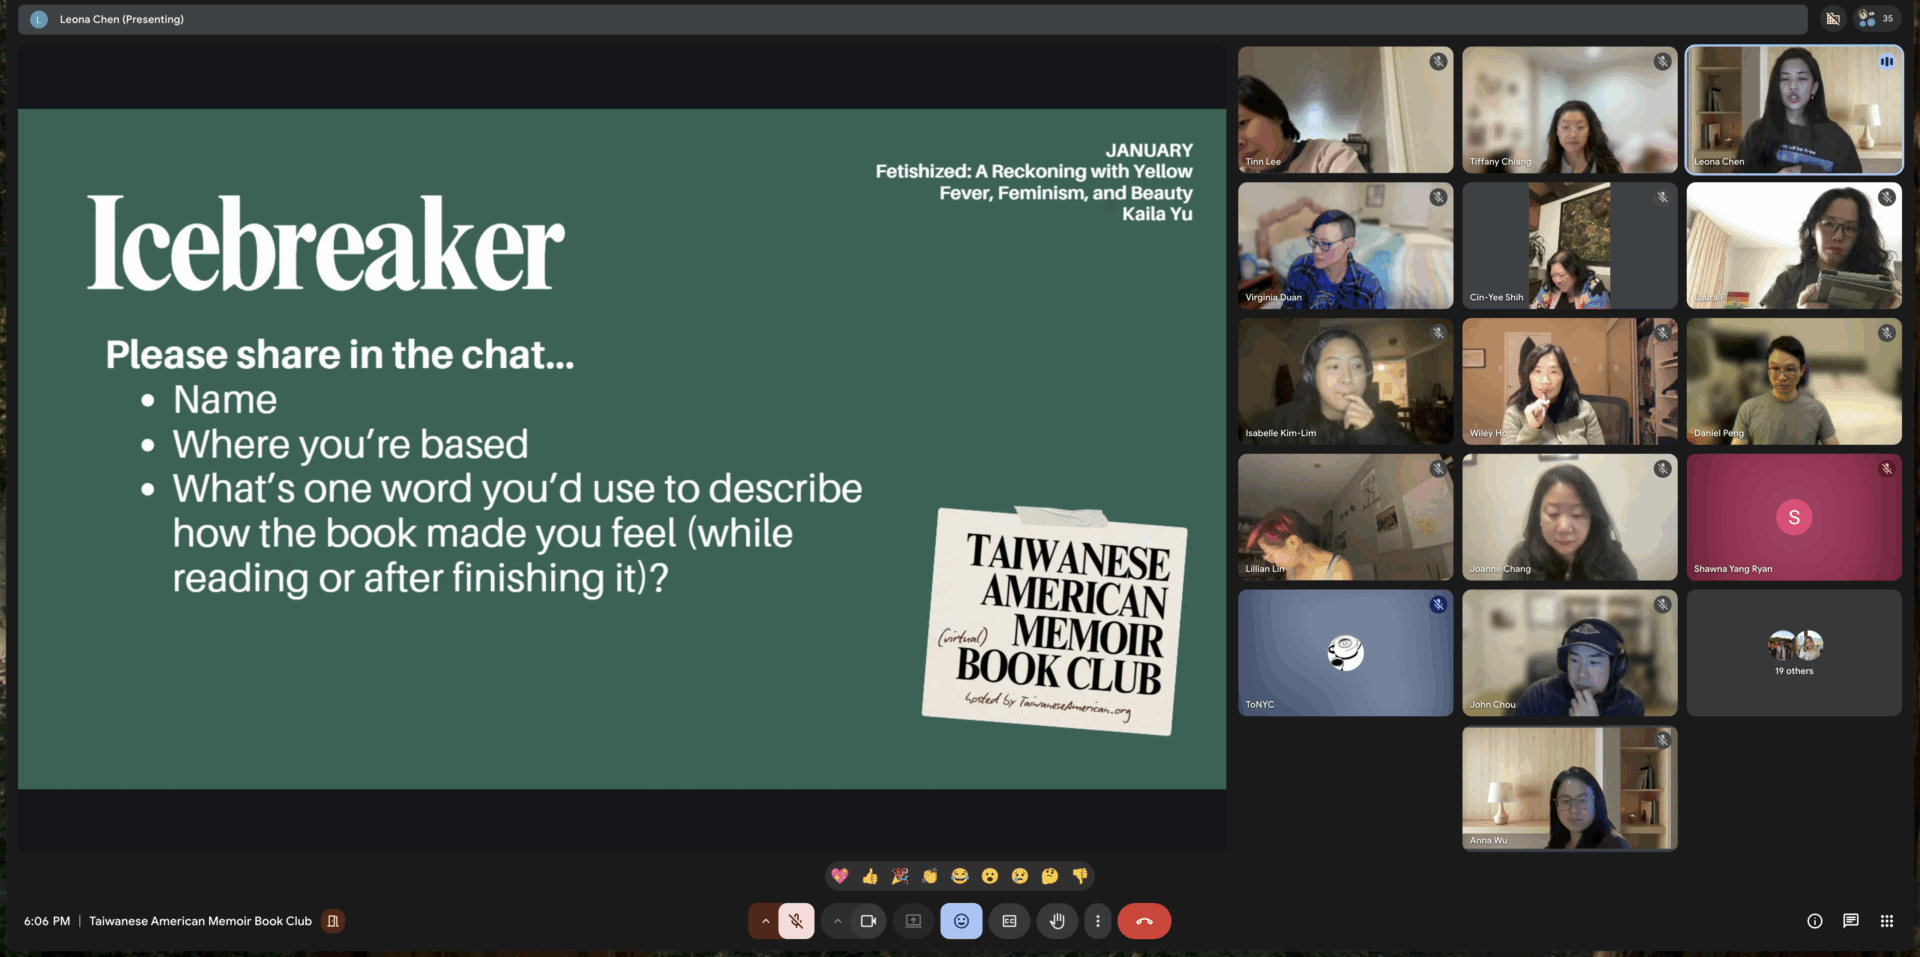Send the party popper reaction
Image resolution: width=1920 pixels, height=957 pixels.
(x=900, y=876)
